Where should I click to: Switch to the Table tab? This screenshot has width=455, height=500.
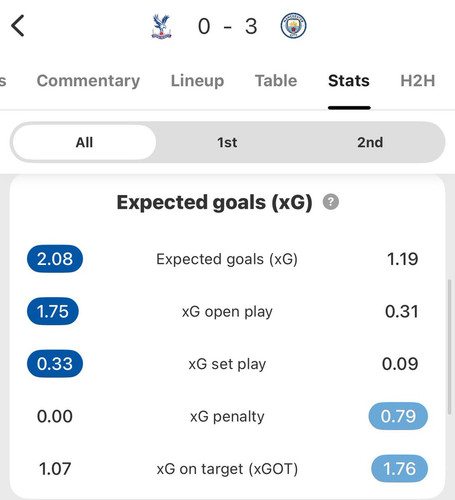tap(276, 81)
